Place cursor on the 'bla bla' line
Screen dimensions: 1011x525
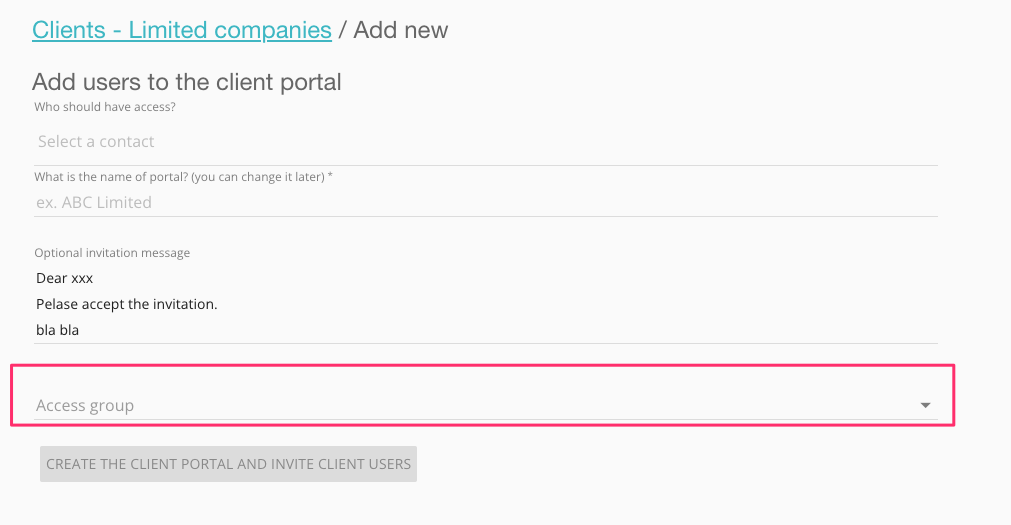click(57, 328)
